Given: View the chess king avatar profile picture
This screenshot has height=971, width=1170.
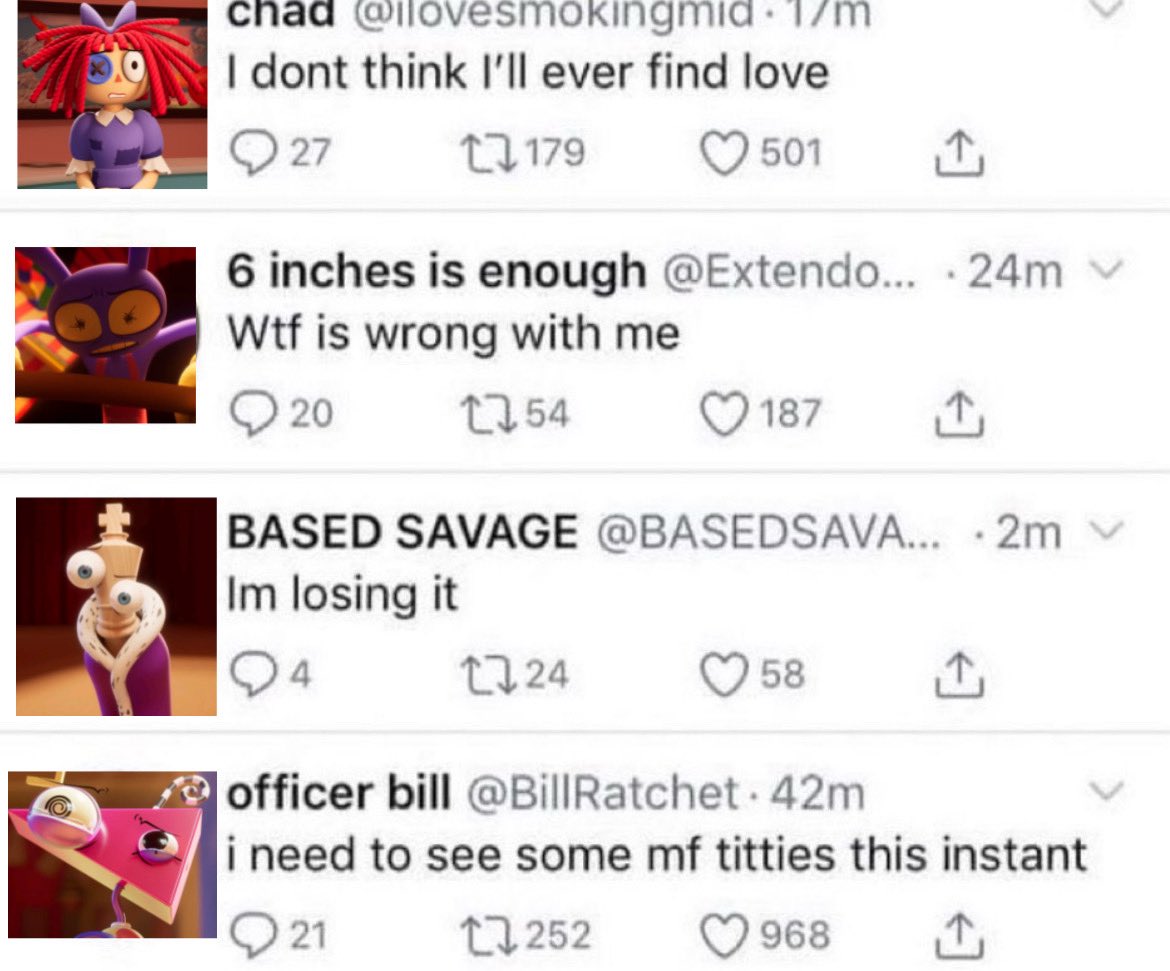Looking at the screenshot, I should [116, 606].
